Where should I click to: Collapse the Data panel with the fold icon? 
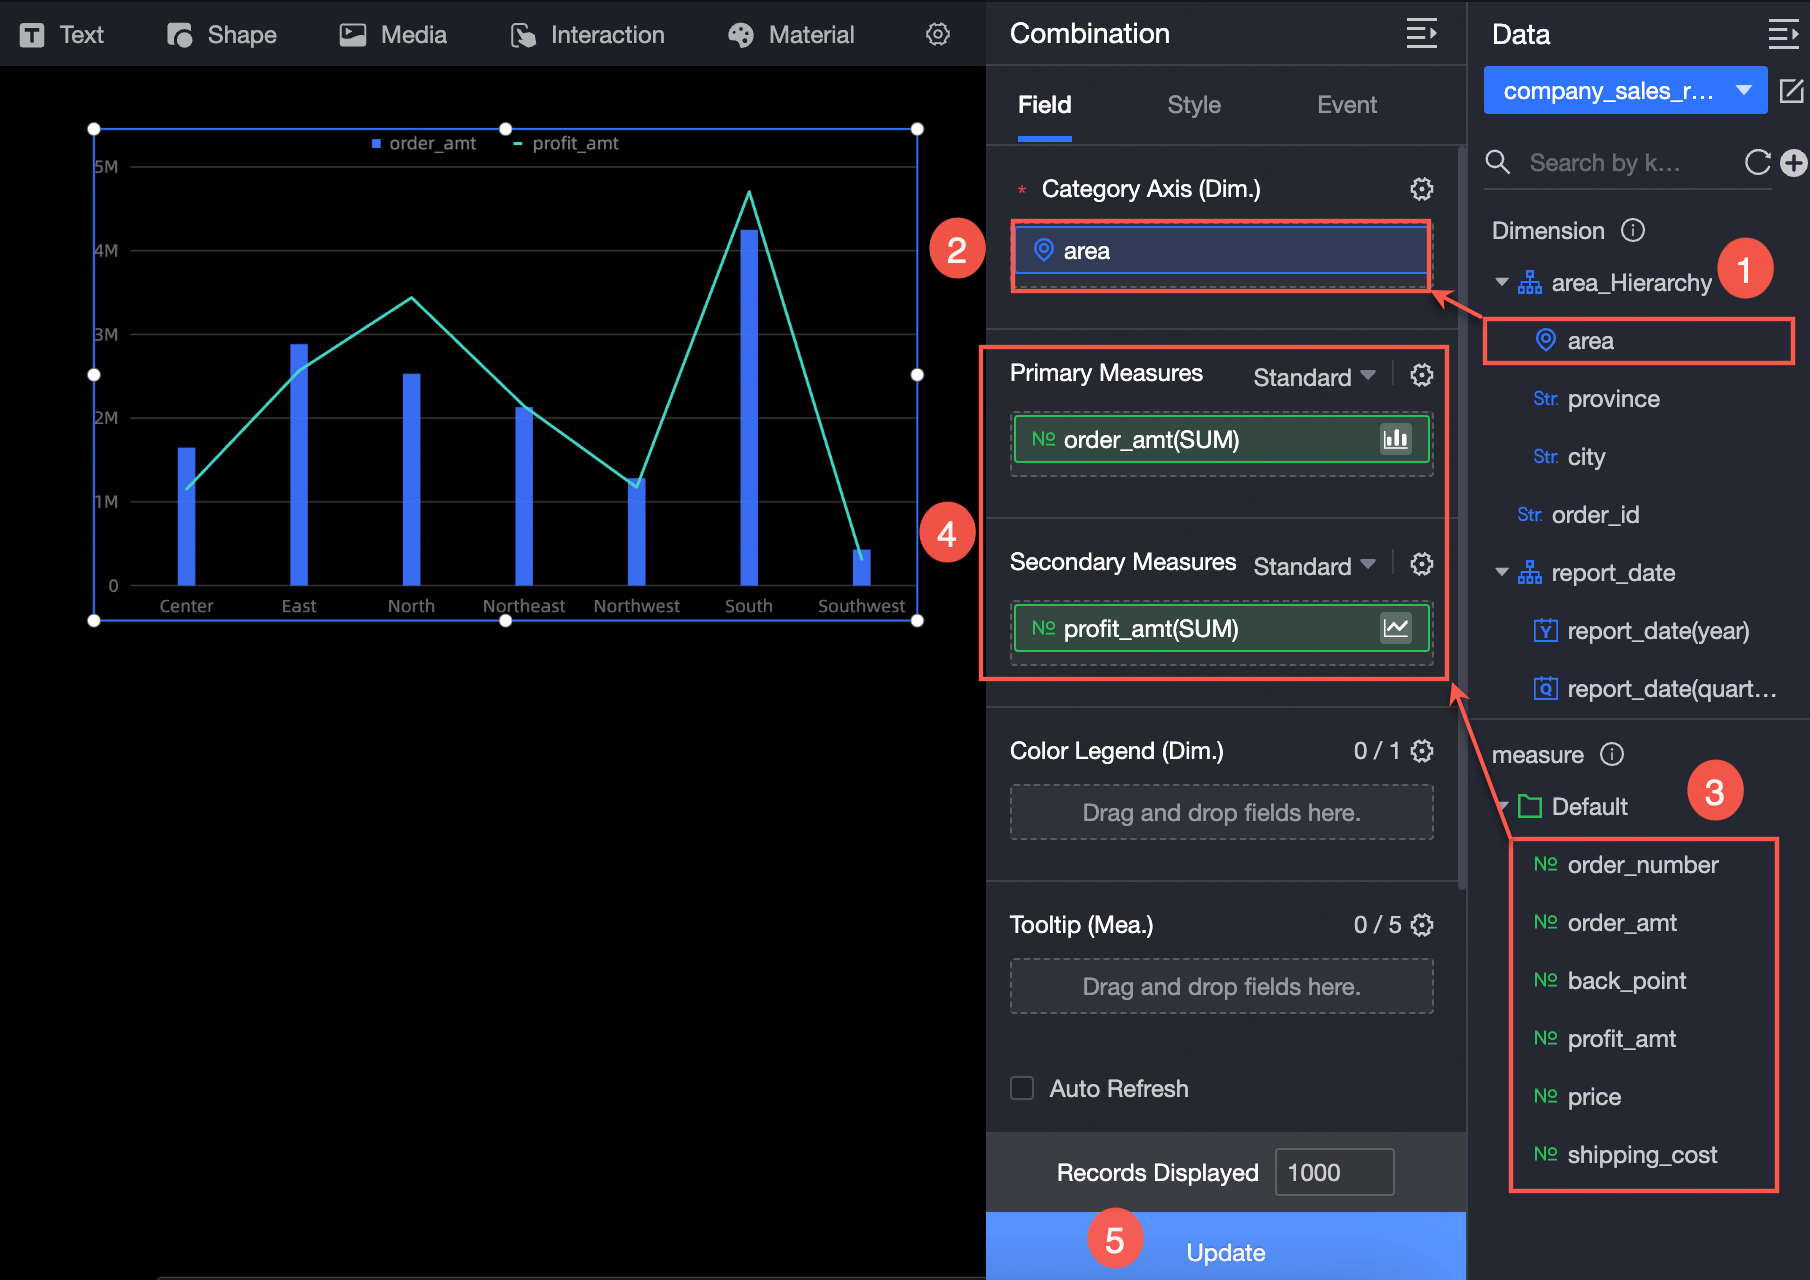click(1783, 34)
